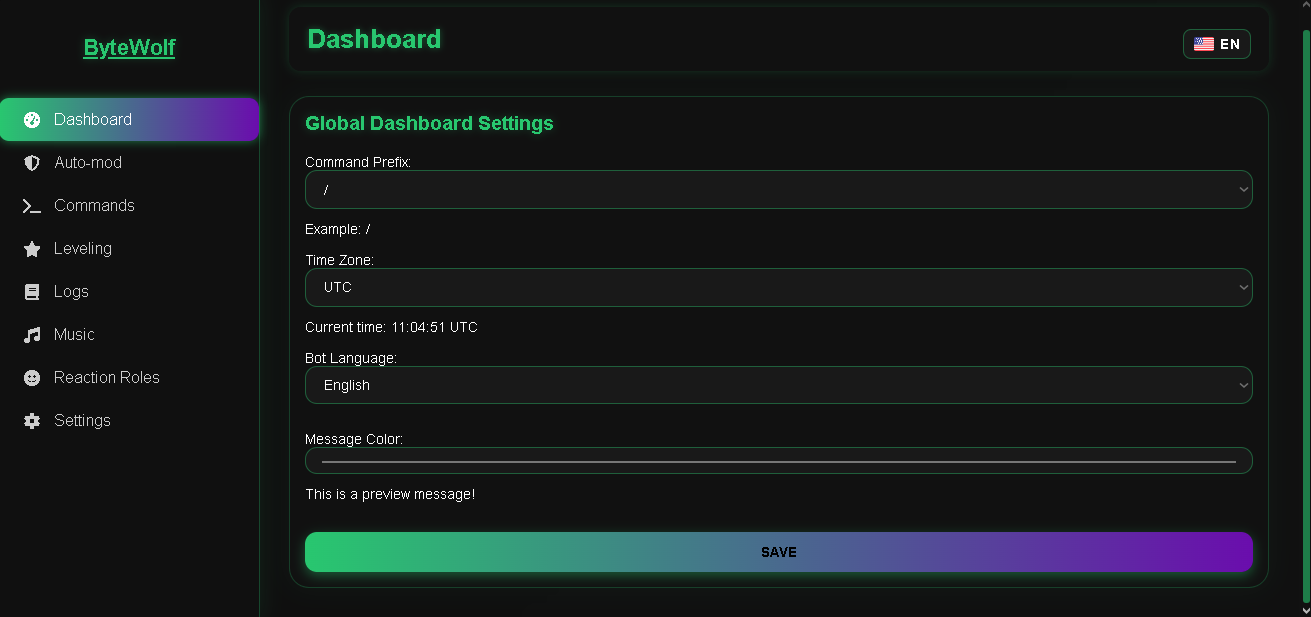Viewport: 1311px width, 617px height.
Task: Open the Bot Language dropdown
Action: pos(778,385)
